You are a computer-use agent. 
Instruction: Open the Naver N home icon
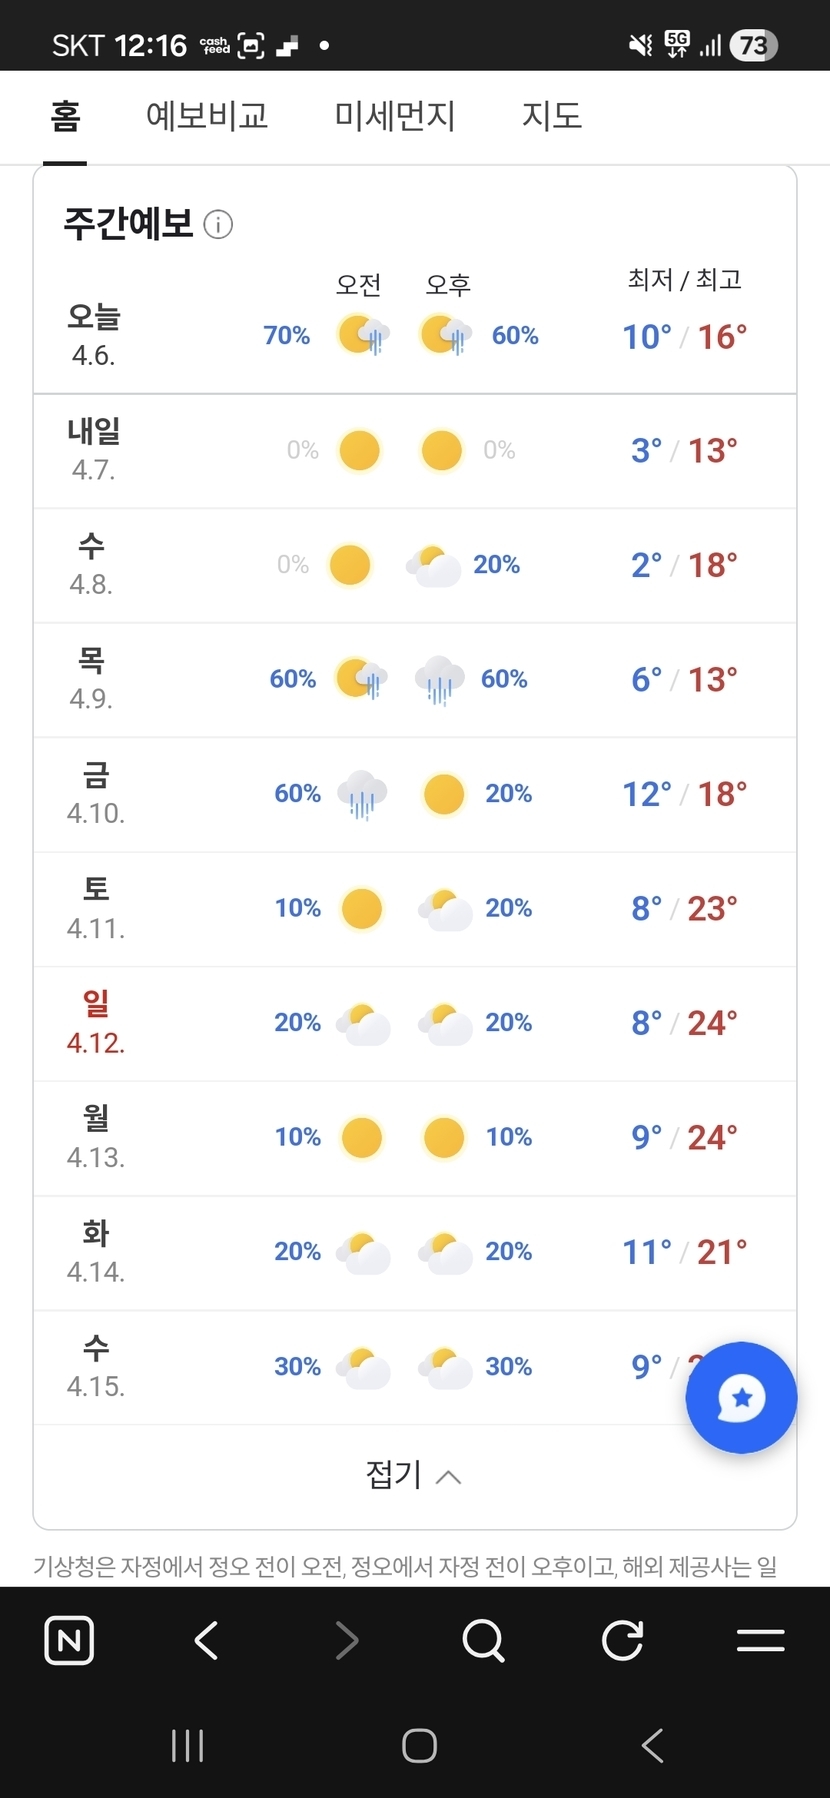(x=69, y=1640)
